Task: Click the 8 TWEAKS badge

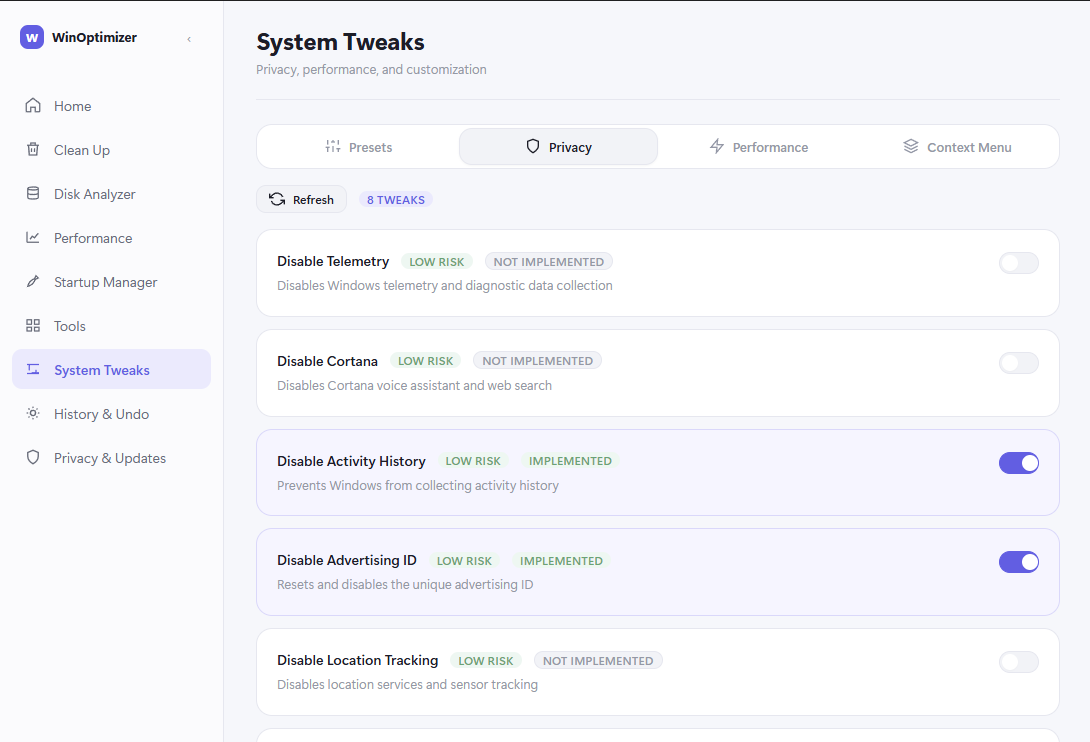Action: pyautogui.click(x=396, y=200)
